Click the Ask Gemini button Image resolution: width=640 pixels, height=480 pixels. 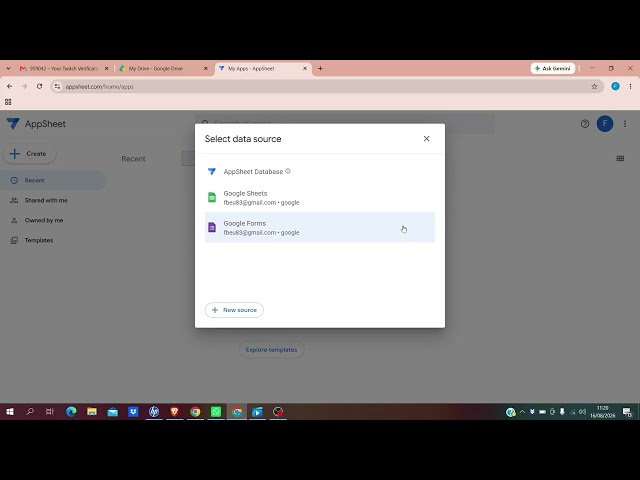coord(553,69)
